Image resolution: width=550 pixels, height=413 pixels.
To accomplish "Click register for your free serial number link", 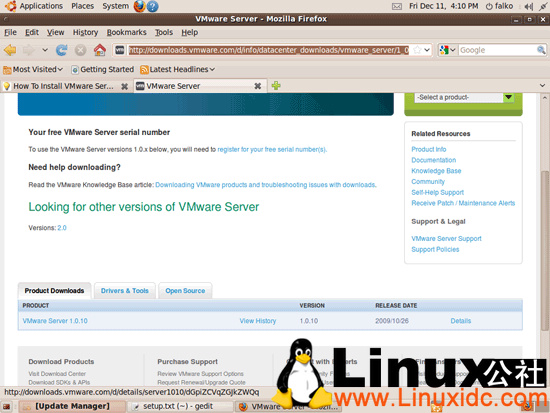I will 272,149.
